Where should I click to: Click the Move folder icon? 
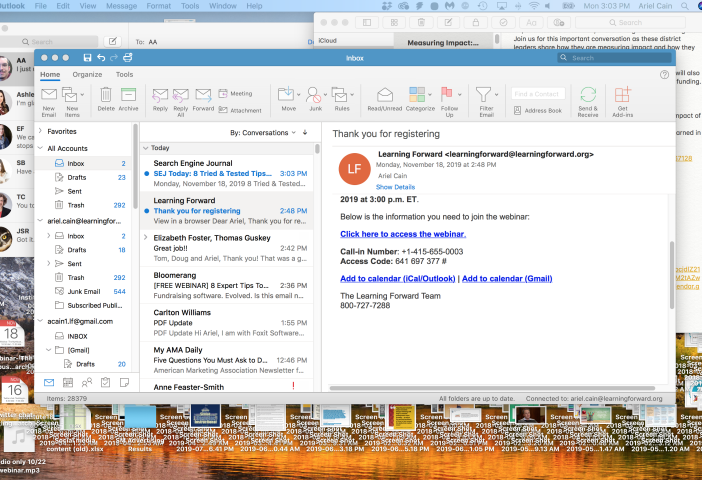click(x=285, y=94)
